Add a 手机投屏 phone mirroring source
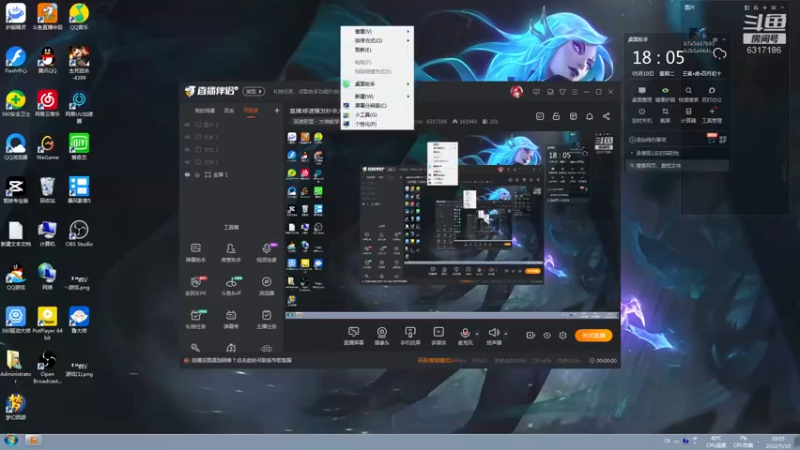 [x=410, y=336]
